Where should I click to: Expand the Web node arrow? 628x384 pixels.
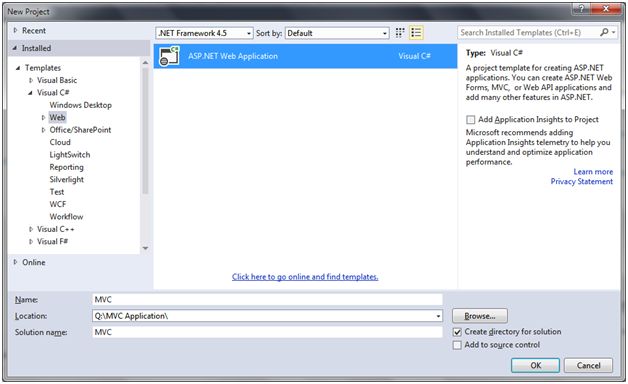coord(43,118)
